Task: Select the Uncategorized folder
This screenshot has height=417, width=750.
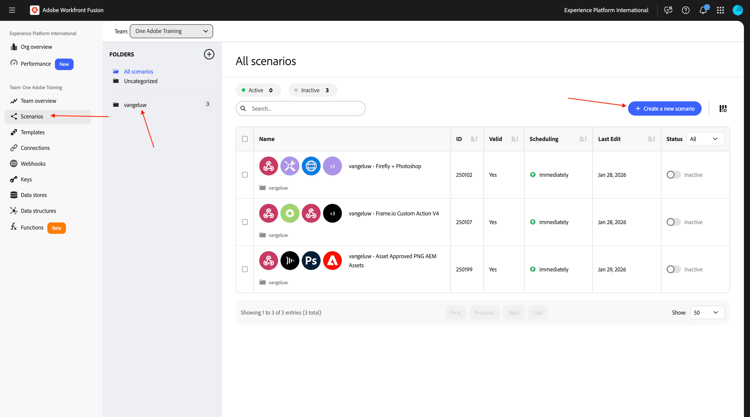Action: click(x=141, y=81)
